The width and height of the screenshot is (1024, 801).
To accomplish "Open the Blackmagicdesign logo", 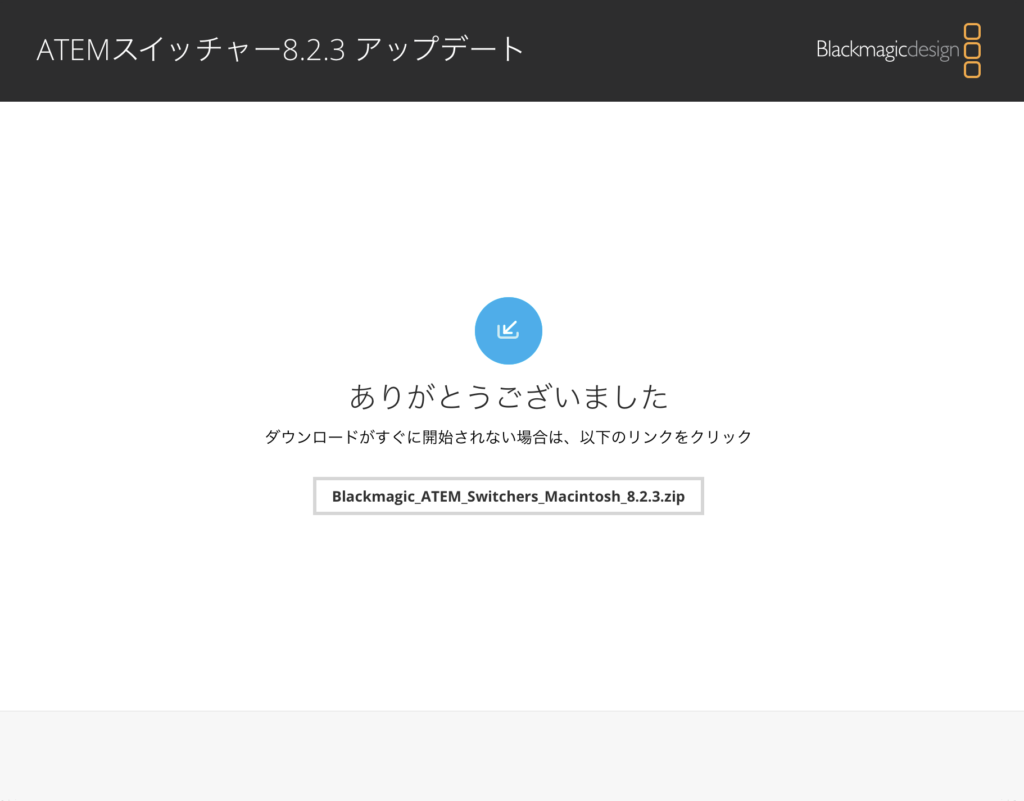I will coord(899,50).
